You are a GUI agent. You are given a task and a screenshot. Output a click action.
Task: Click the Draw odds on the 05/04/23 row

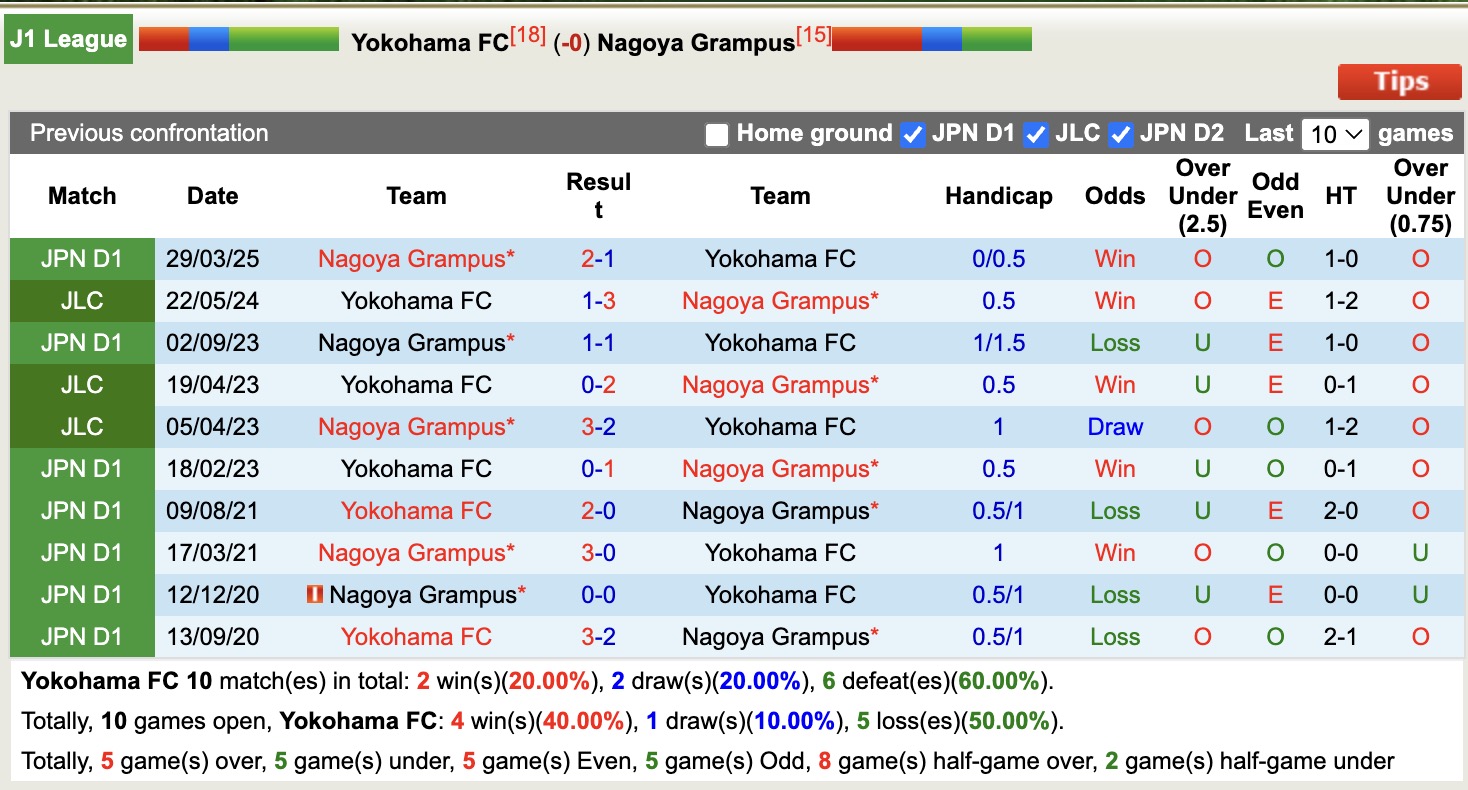(1114, 426)
